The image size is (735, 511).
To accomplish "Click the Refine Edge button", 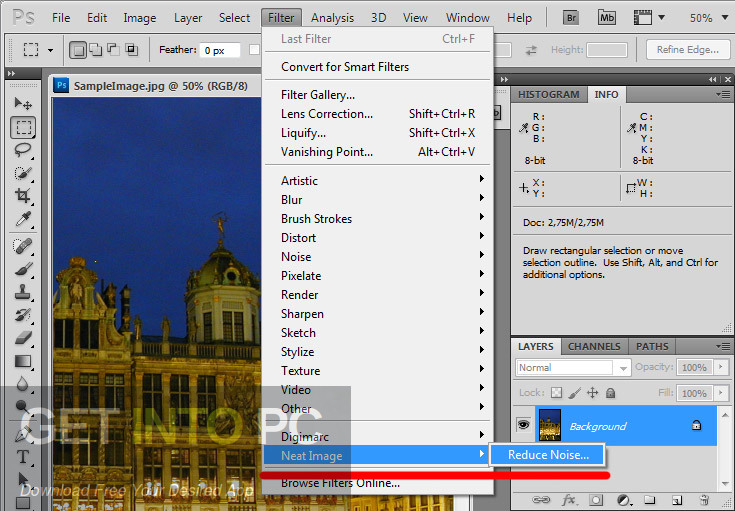I will coord(688,50).
